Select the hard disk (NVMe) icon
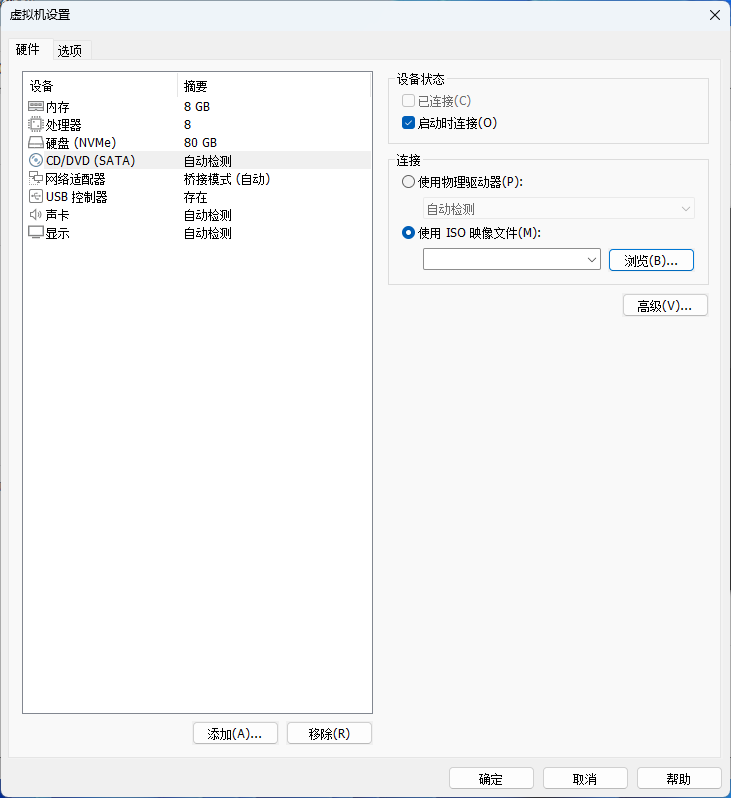731x798 pixels. tap(36, 142)
